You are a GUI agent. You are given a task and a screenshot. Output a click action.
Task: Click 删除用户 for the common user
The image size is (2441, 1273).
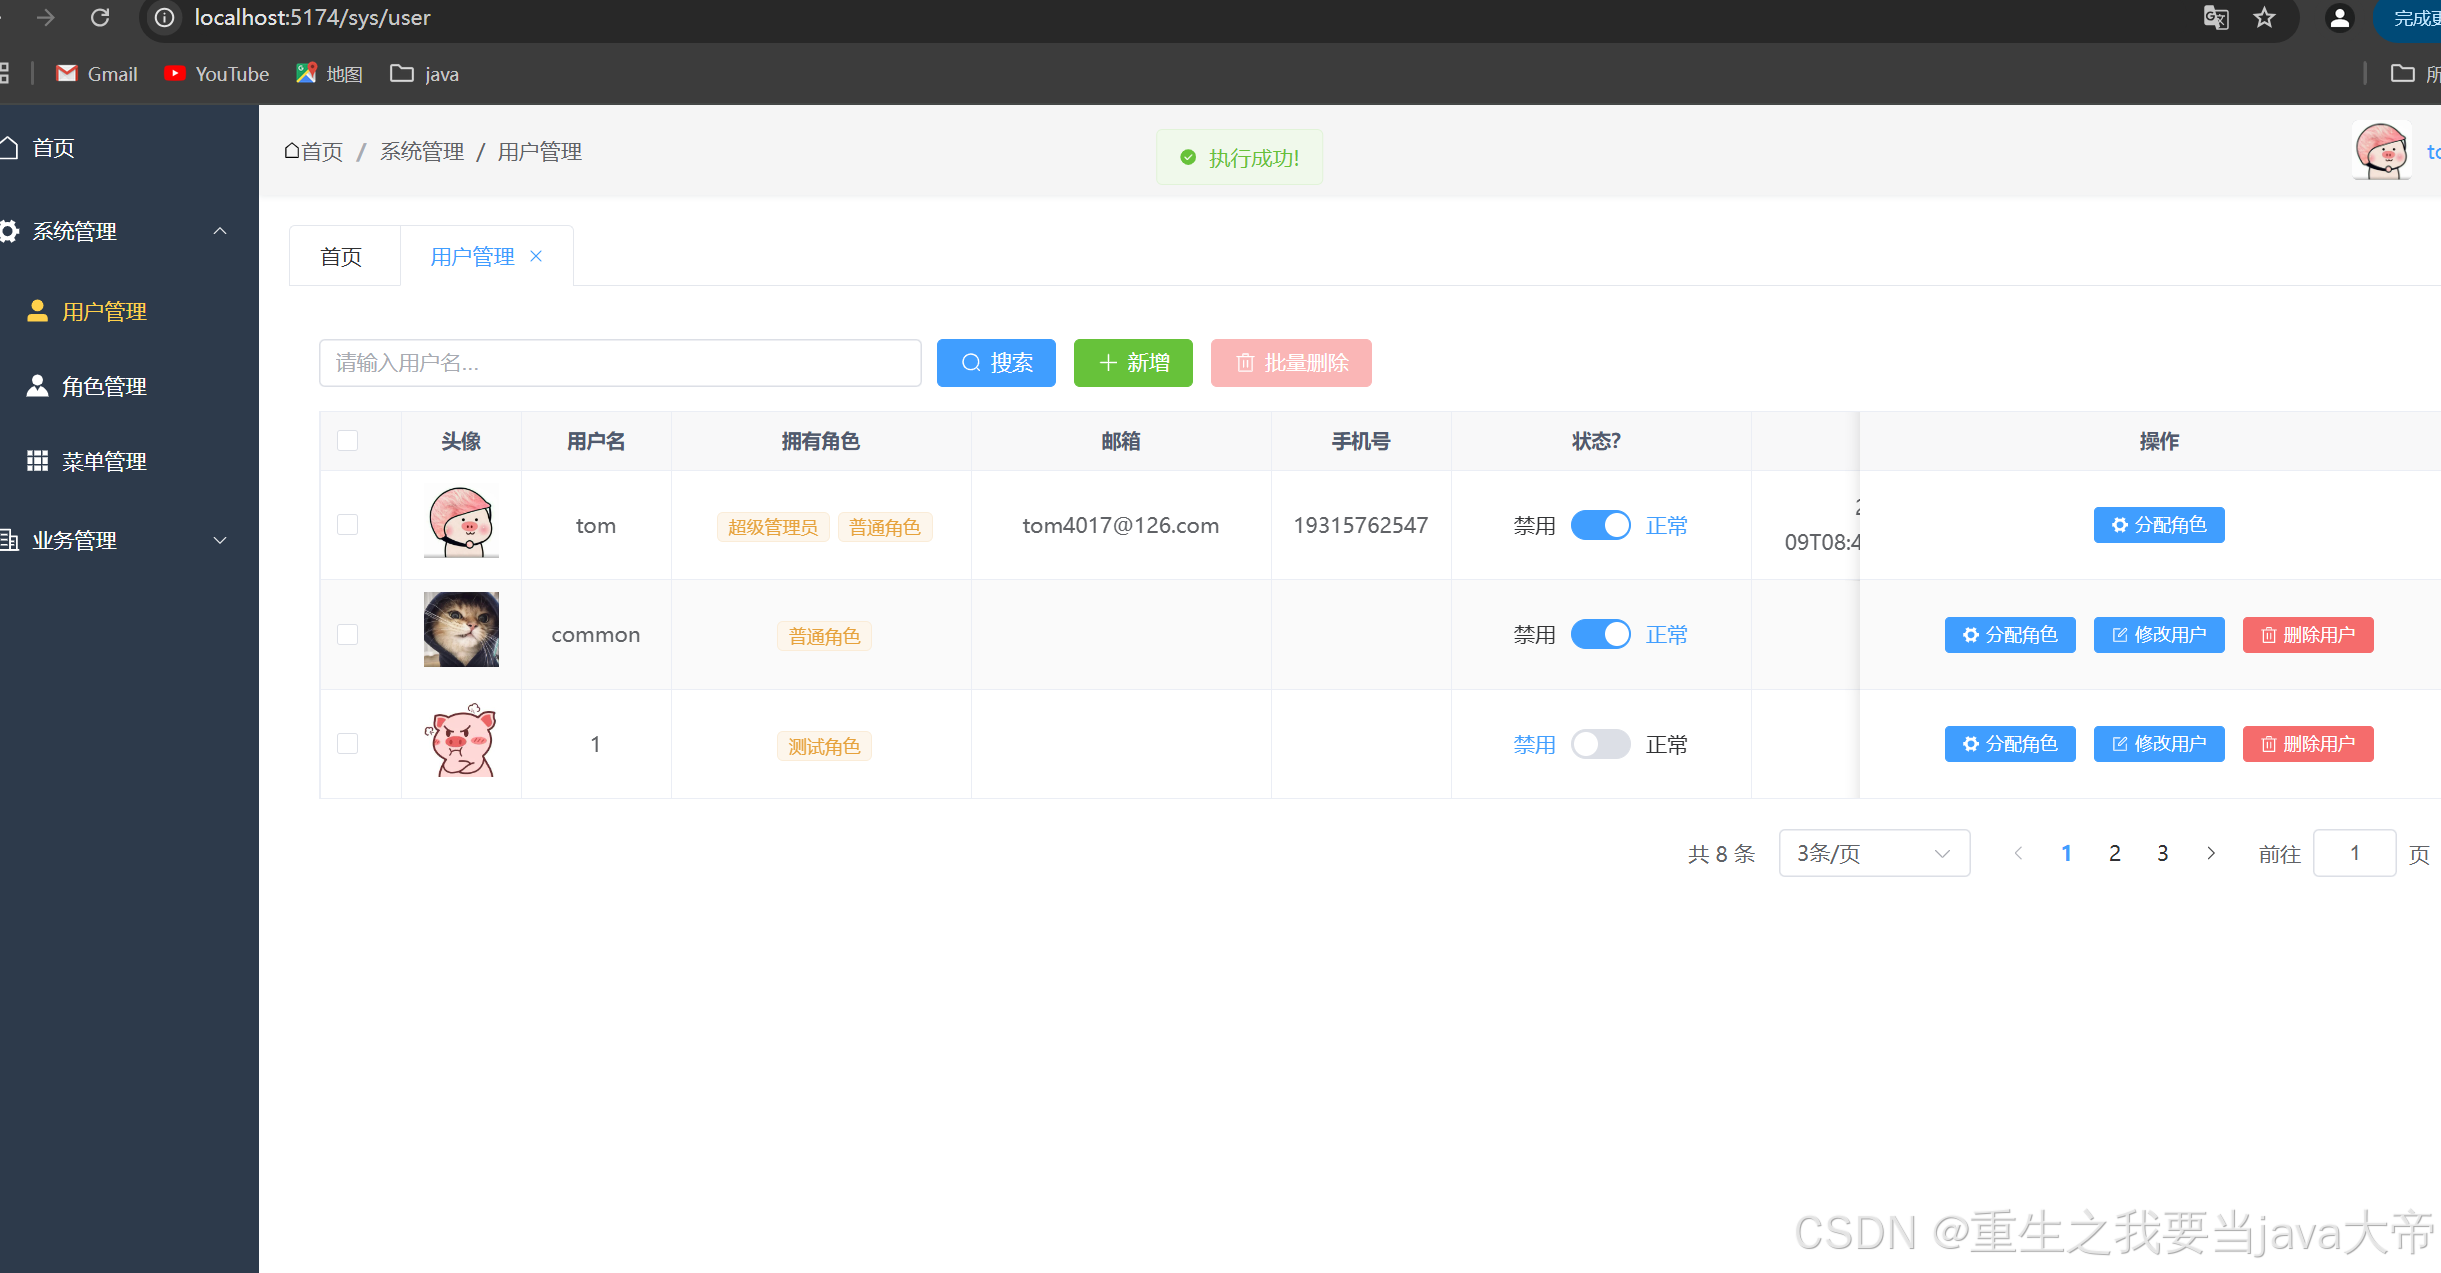[x=2307, y=634]
